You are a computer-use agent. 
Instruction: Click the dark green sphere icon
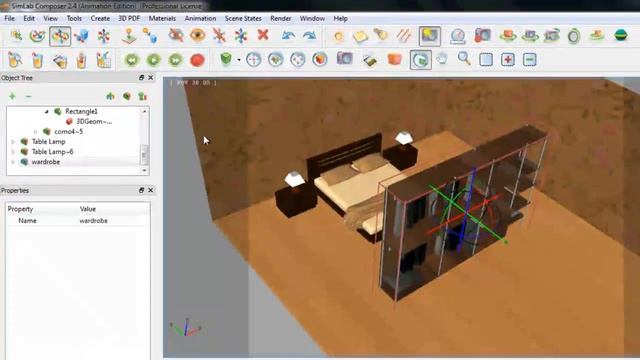tap(620, 36)
